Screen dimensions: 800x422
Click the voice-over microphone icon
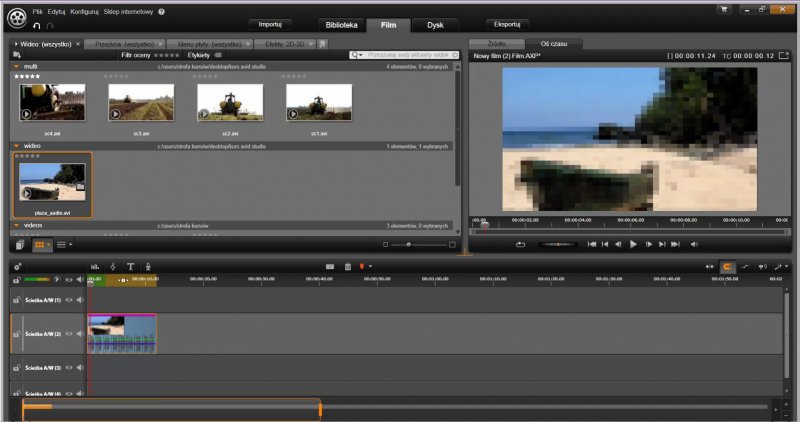148,266
